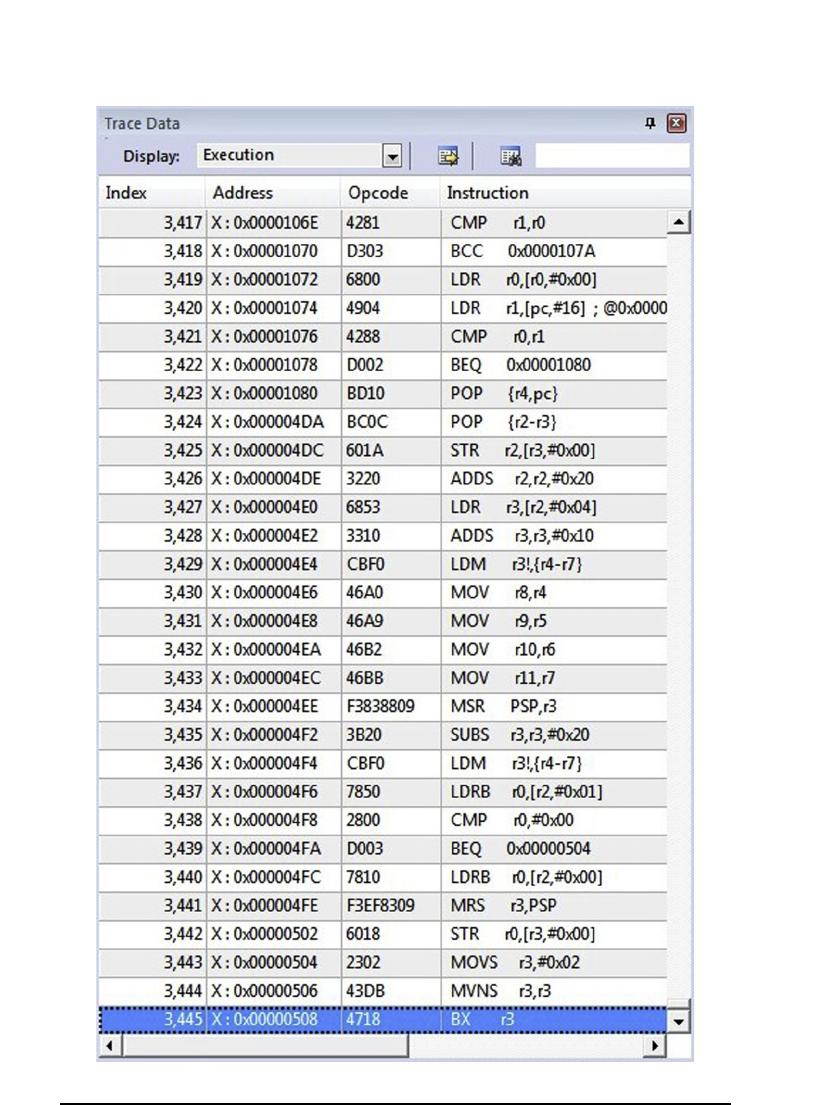This screenshot has width=834, height=1105.
Task: Select BEQ 0x00000504 instruction
Action: (x=520, y=848)
